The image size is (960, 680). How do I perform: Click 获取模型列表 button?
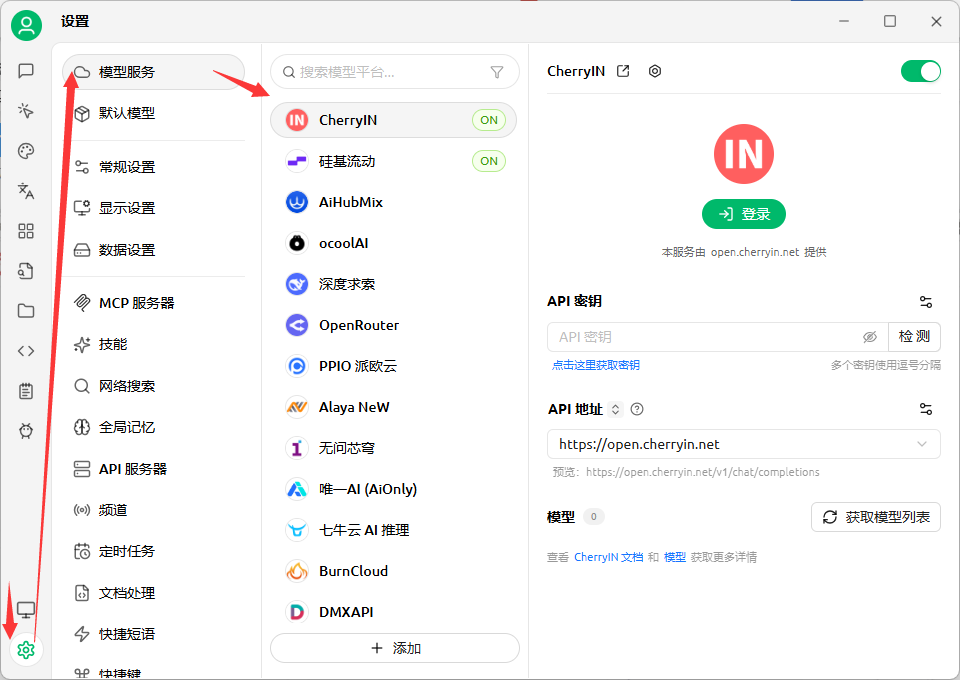point(876,517)
